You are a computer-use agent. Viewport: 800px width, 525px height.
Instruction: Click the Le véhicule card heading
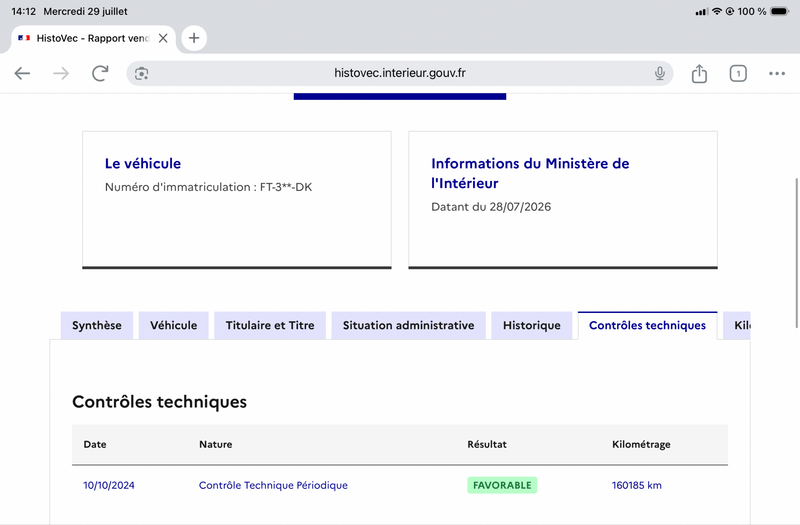143,163
